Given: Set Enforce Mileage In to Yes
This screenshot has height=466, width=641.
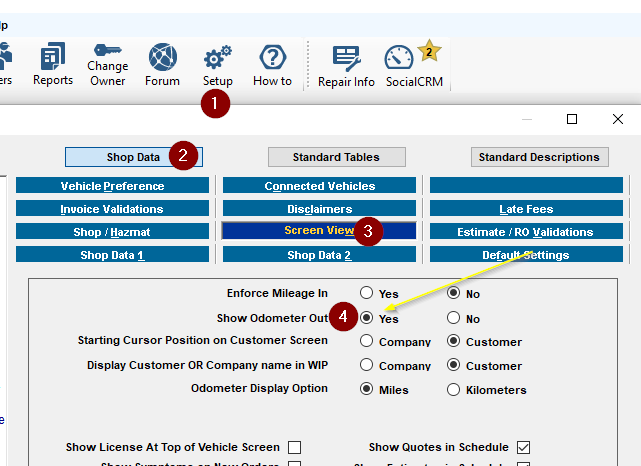Looking at the screenshot, I should point(366,293).
